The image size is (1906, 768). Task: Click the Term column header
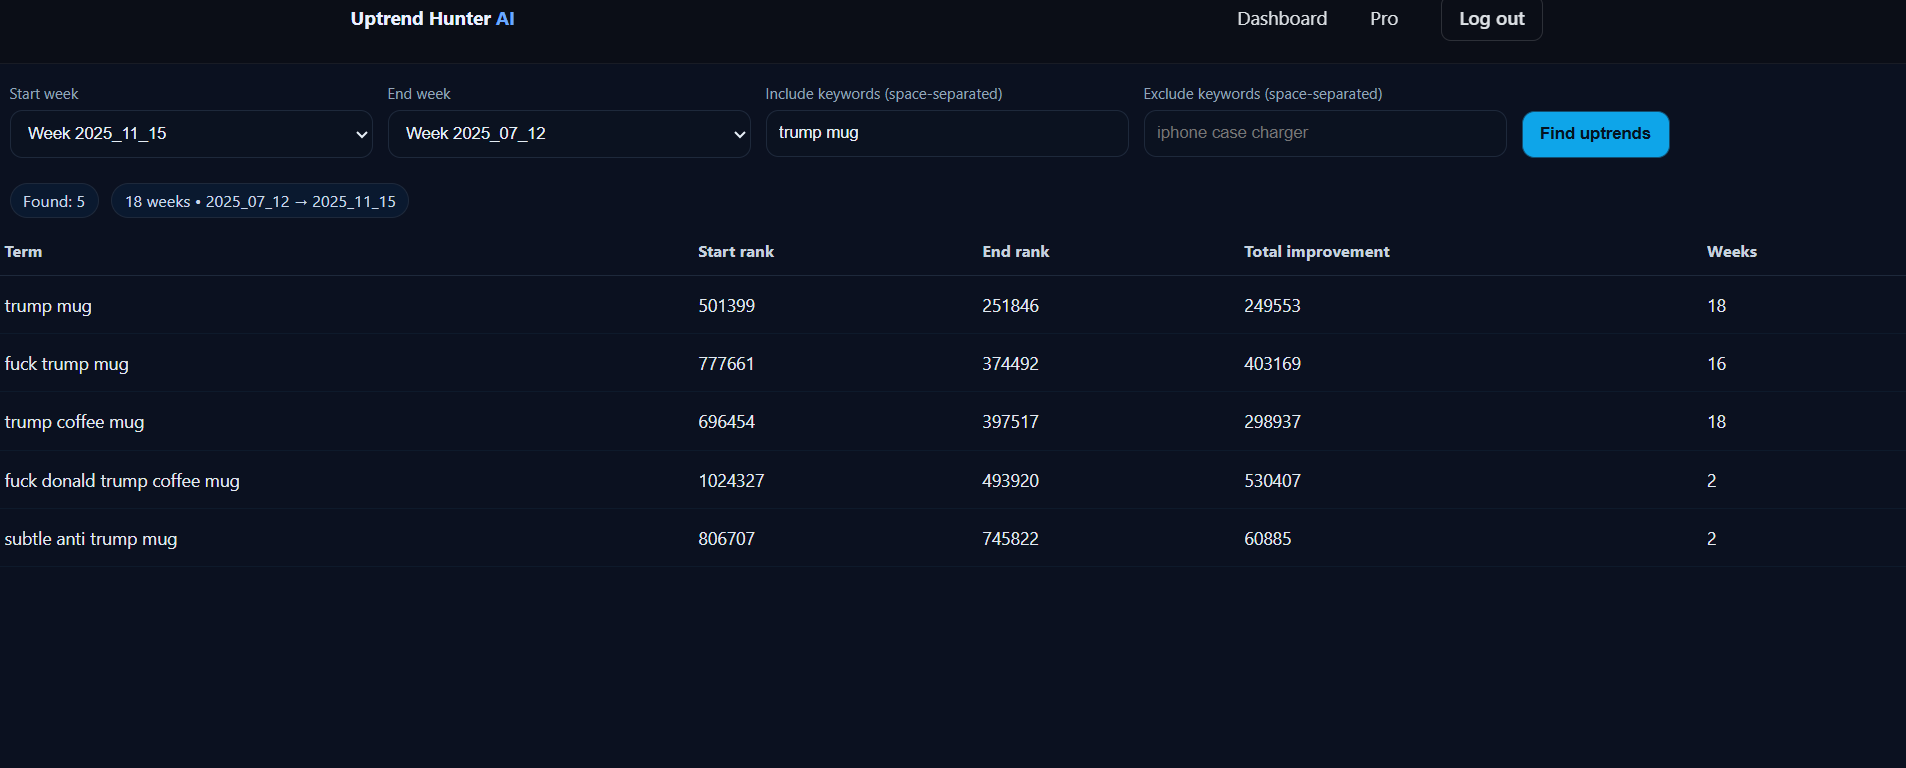point(24,252)
